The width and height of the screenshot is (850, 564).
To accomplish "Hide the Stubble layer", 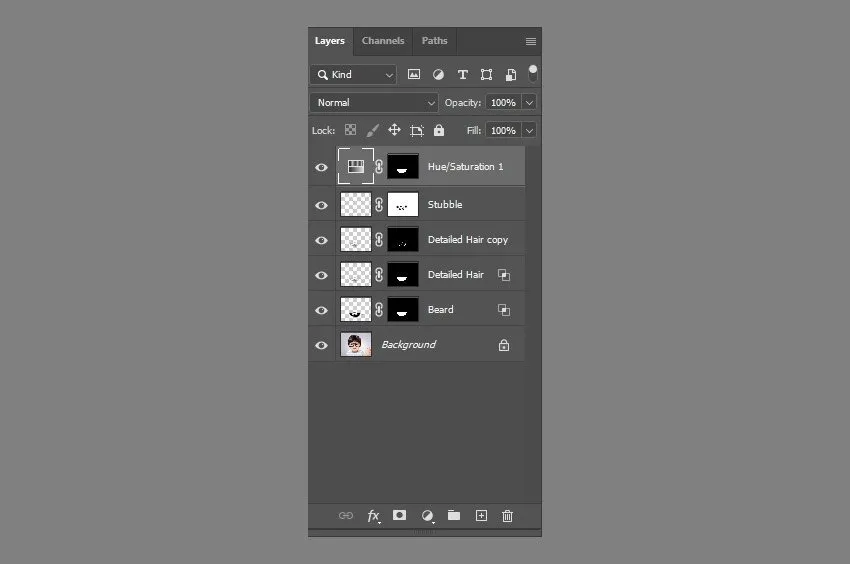I will 321,205.
